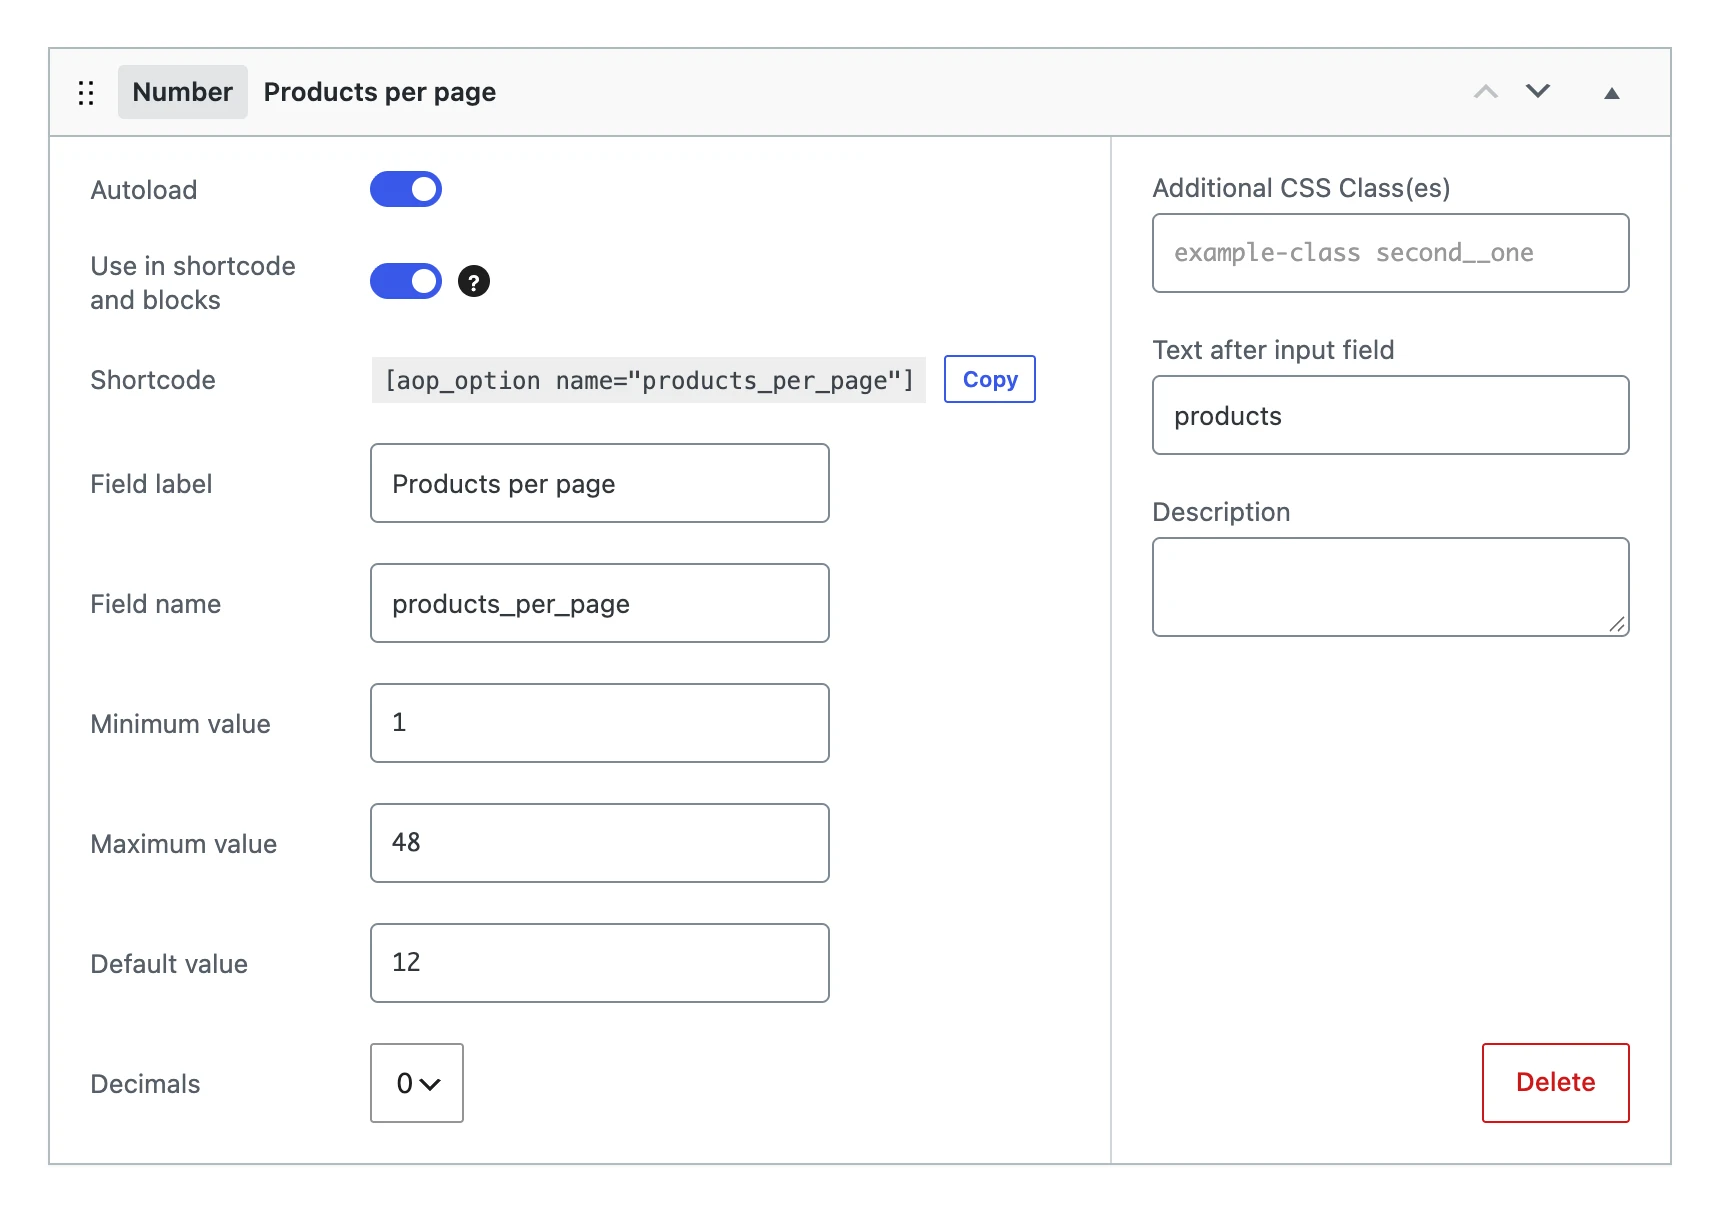Click the Field name input

coord(600,603)
